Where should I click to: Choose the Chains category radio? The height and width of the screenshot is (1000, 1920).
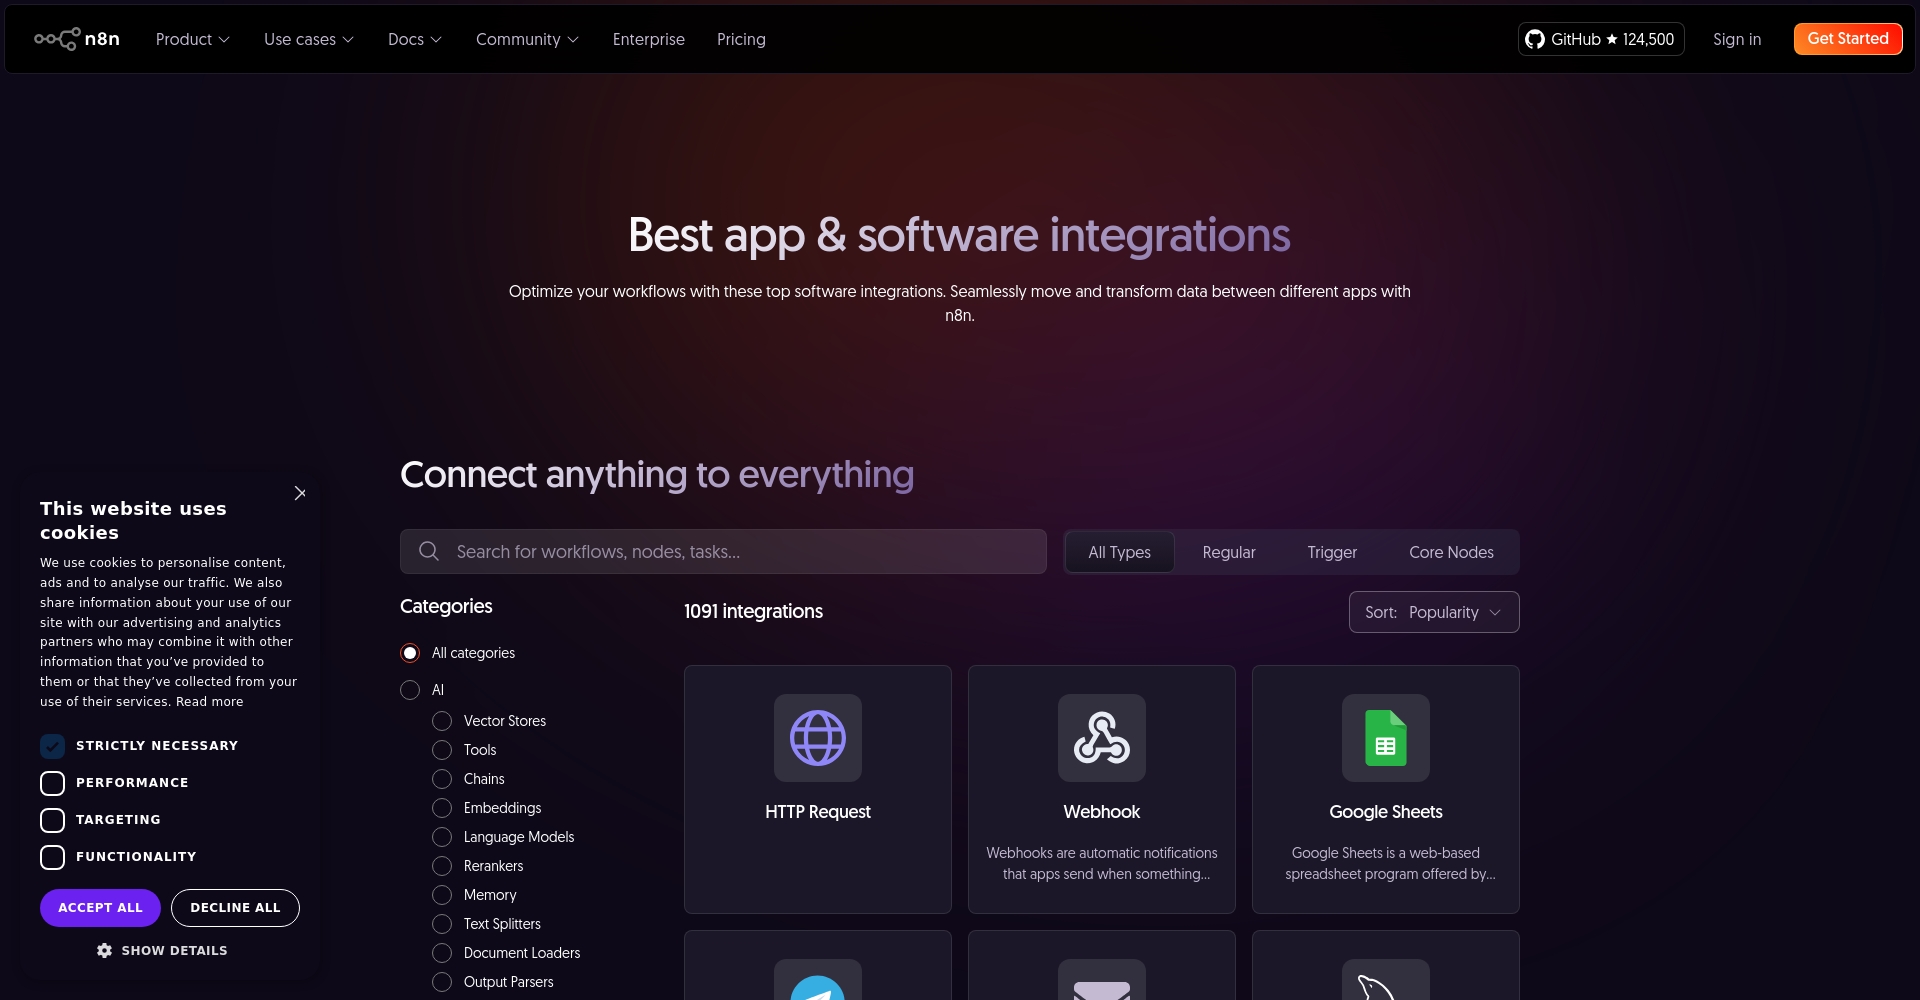[442, 779]
